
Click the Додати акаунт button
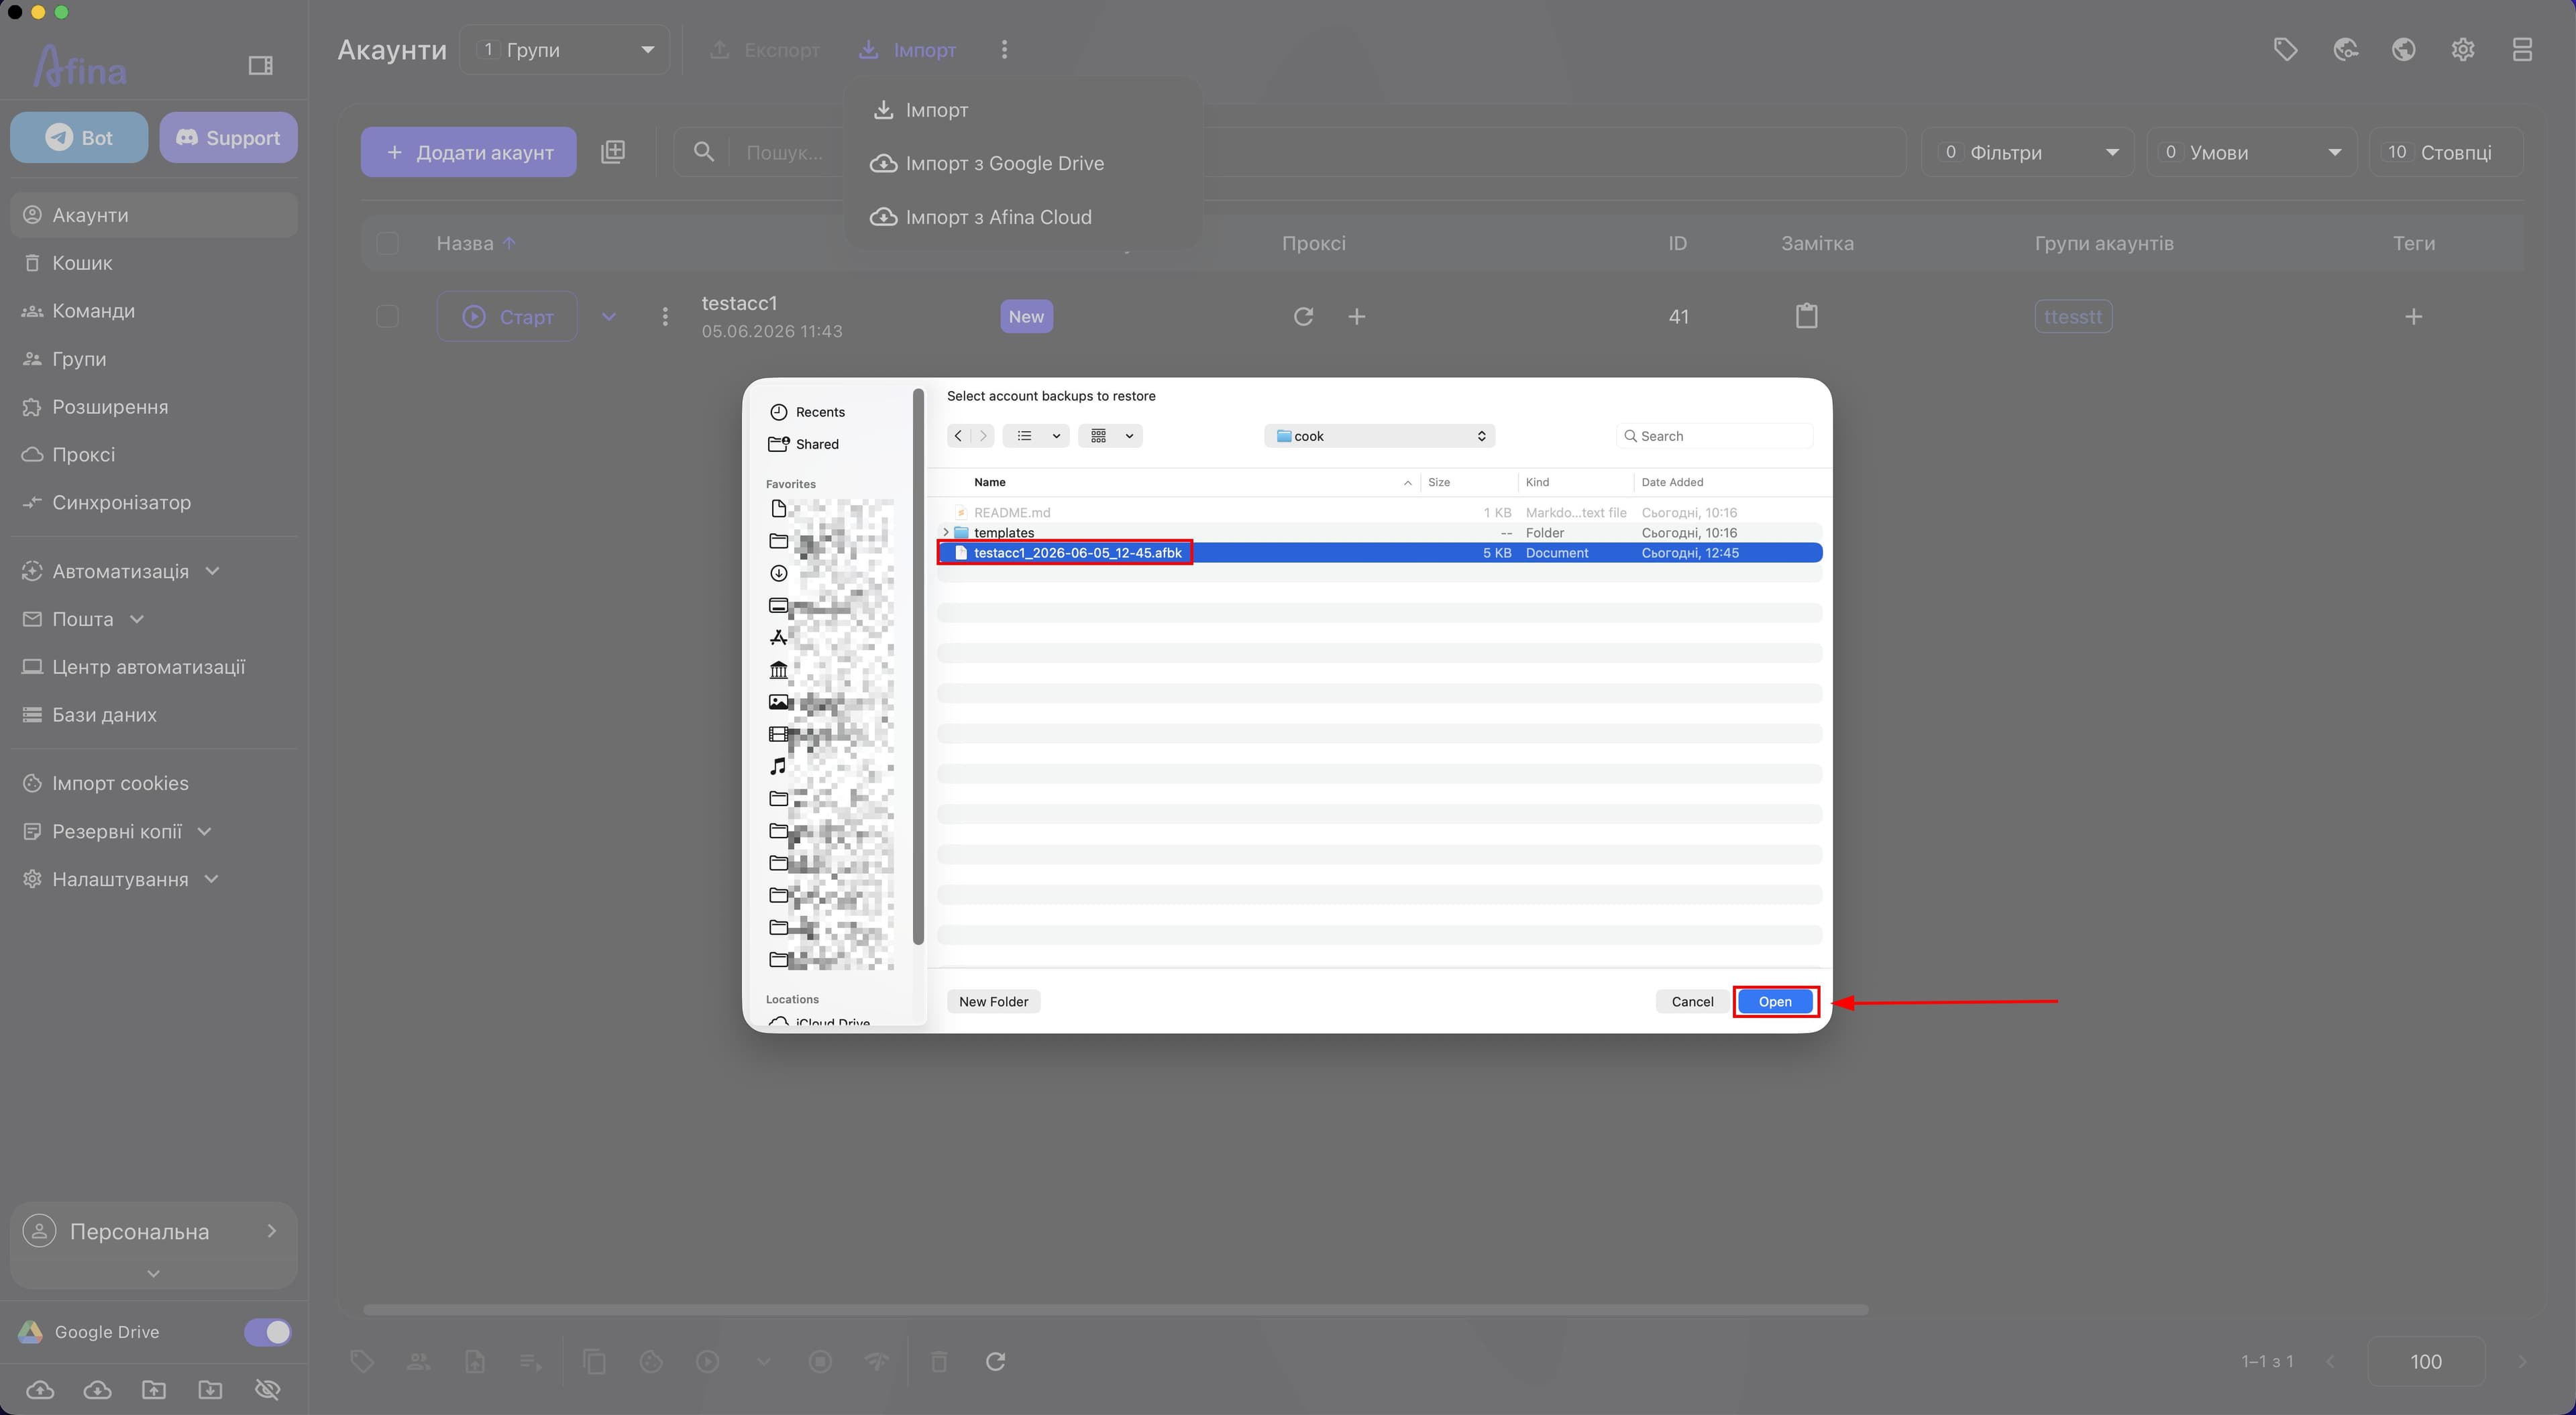468,152
